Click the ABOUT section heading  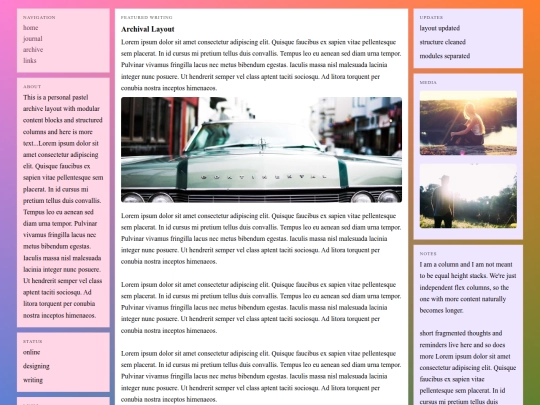[x=32, y=86]
